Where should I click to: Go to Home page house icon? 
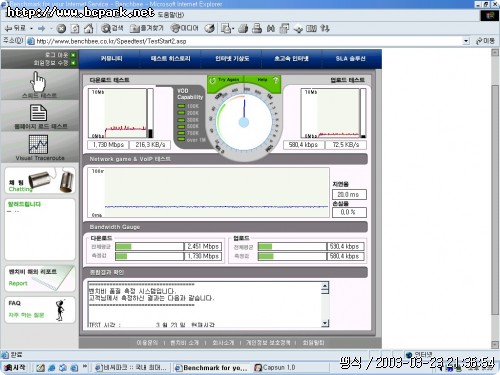tap(89, 29)
